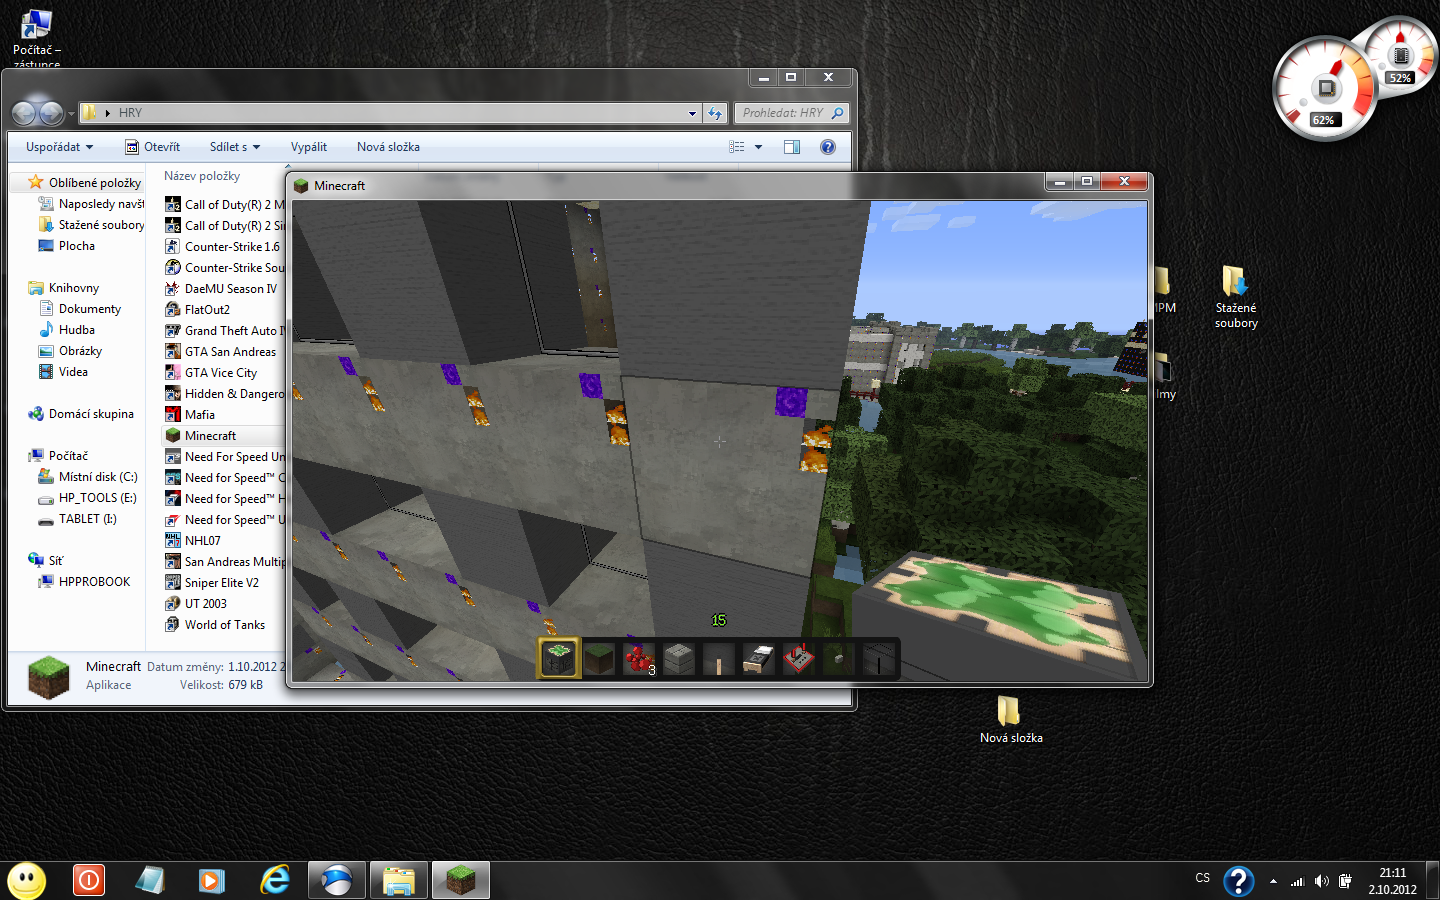The width and height of the screenshot is (1440, 900).
Task: Switch to Windows Explorer taskbar button
Action: coord(399,880)
